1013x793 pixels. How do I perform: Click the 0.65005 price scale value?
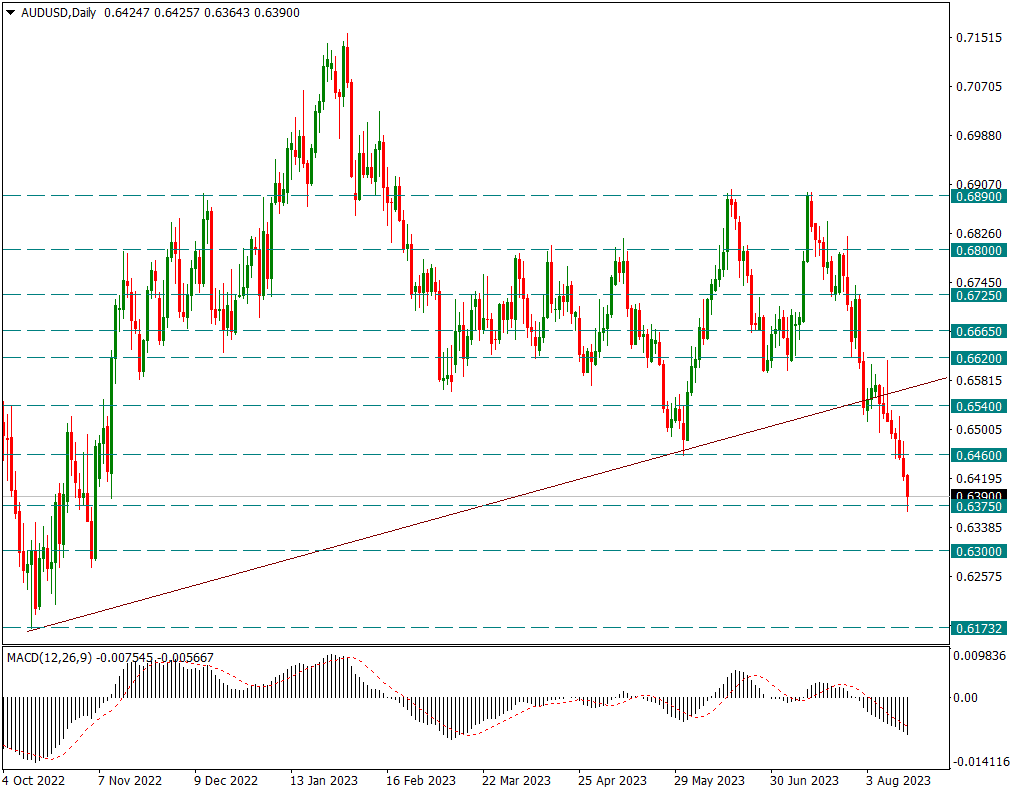[979, 430]
